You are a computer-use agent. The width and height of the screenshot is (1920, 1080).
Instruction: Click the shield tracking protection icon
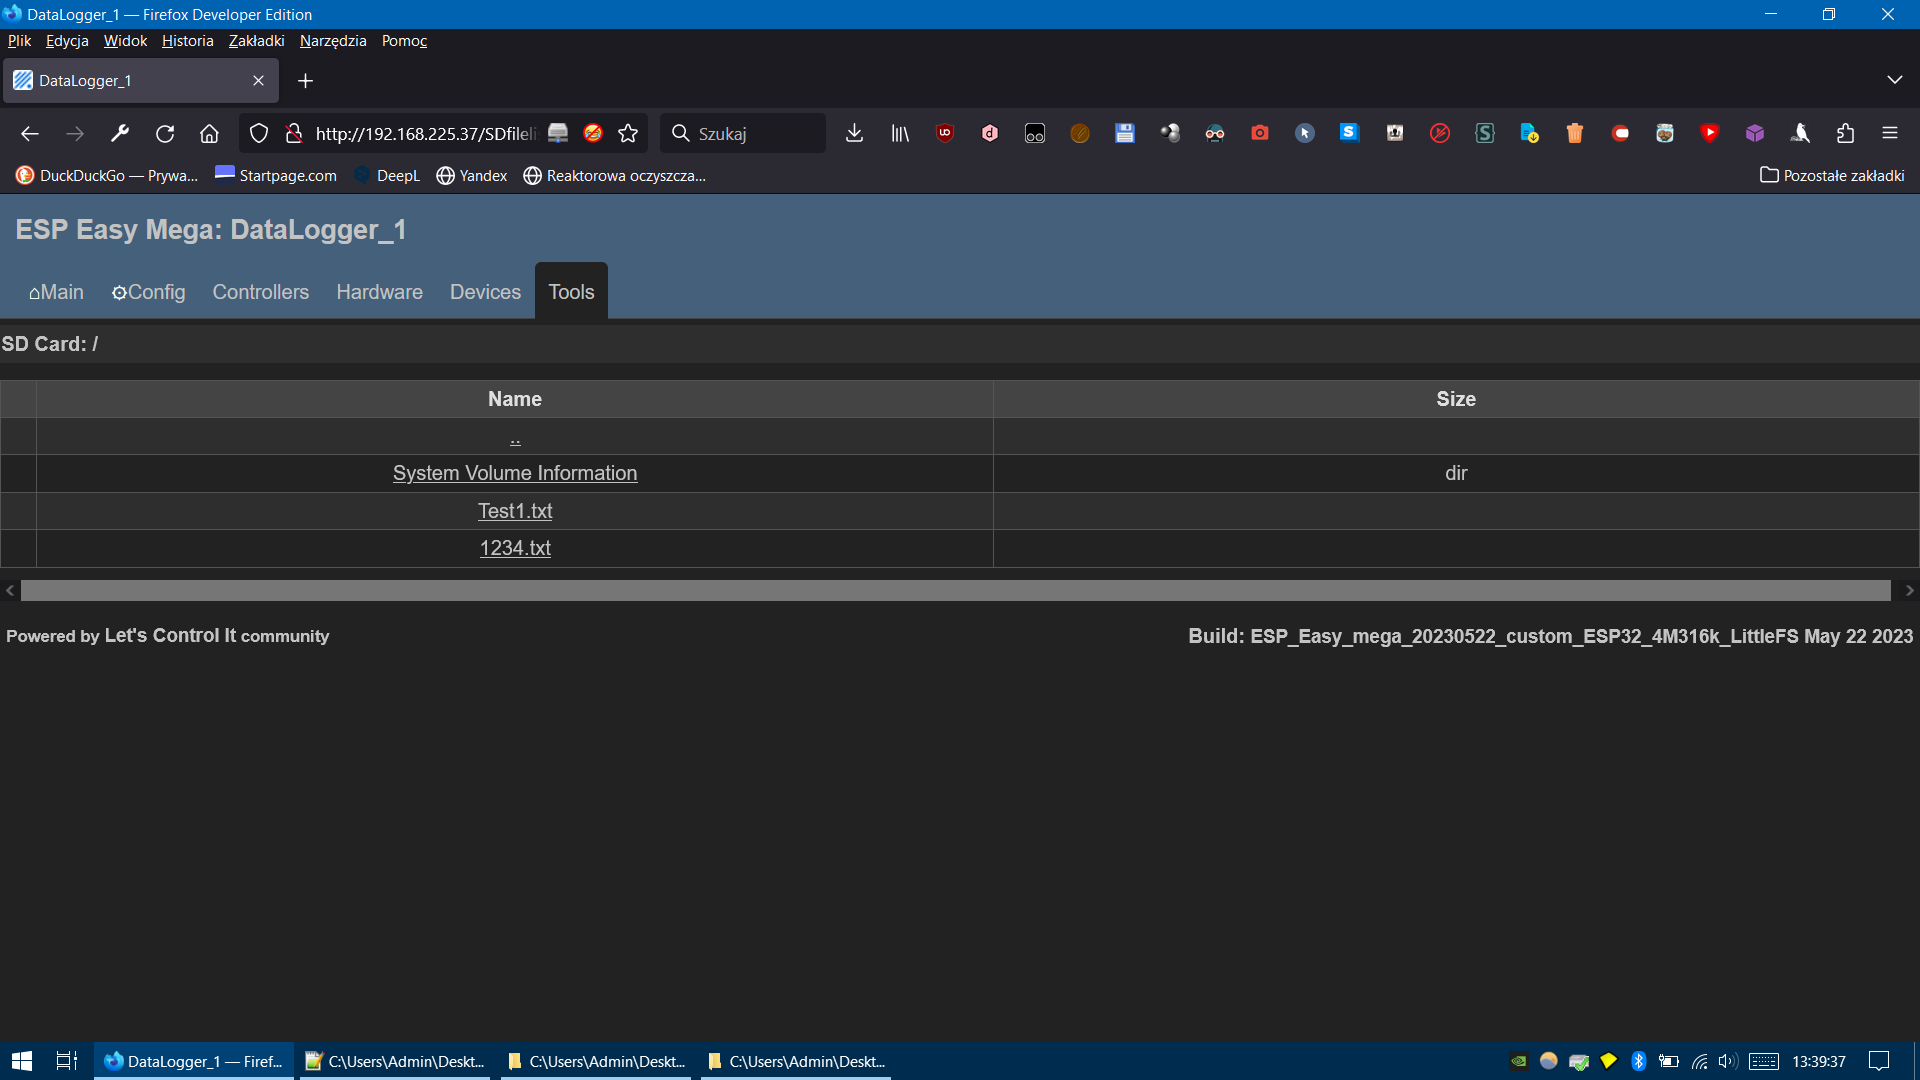pos(259,133)
